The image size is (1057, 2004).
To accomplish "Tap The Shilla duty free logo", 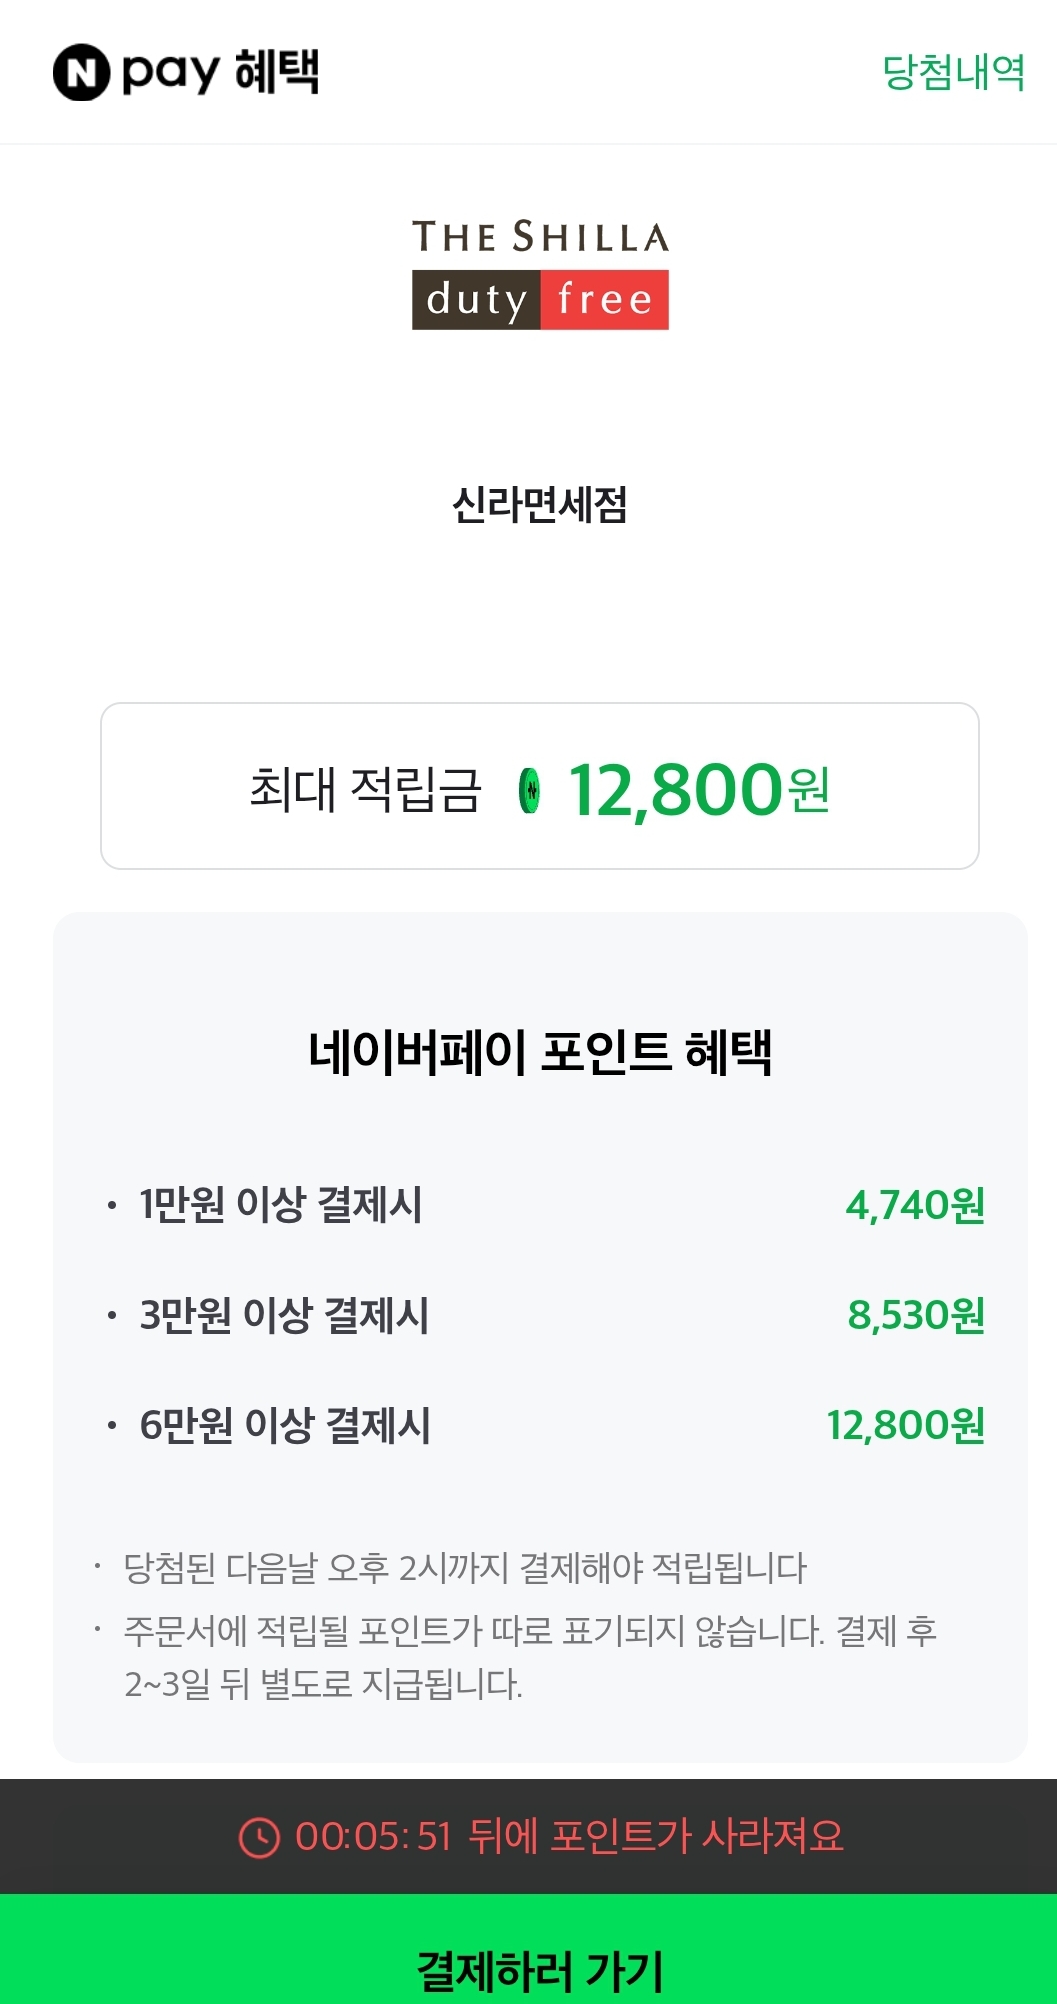I will click(x=540, y=274).
